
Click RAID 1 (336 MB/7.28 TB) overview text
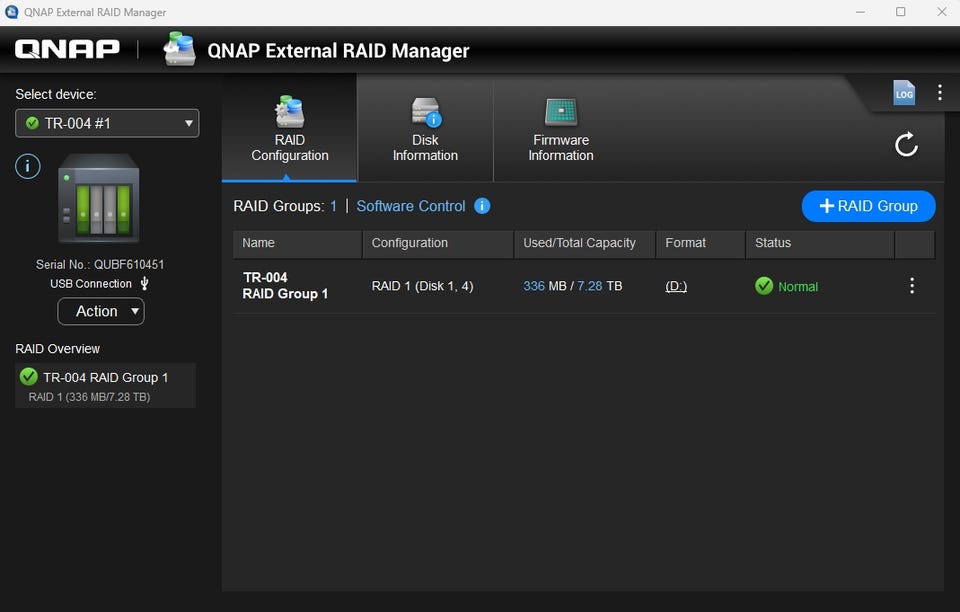(89, 397)
